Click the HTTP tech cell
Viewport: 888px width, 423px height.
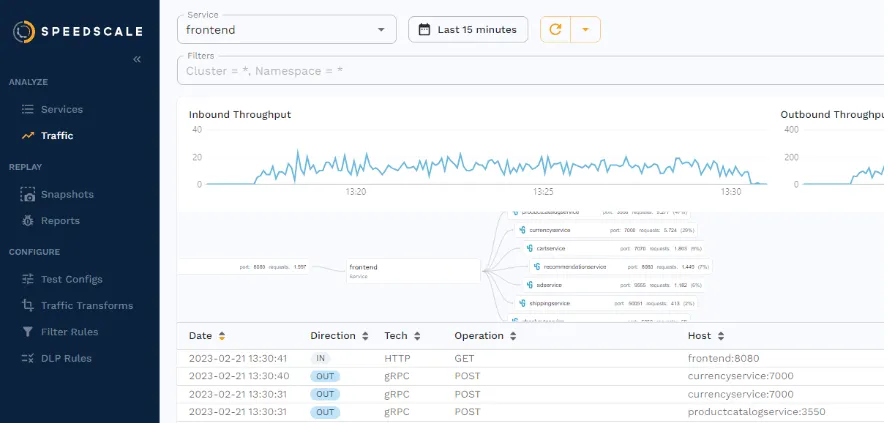[397, 358]
